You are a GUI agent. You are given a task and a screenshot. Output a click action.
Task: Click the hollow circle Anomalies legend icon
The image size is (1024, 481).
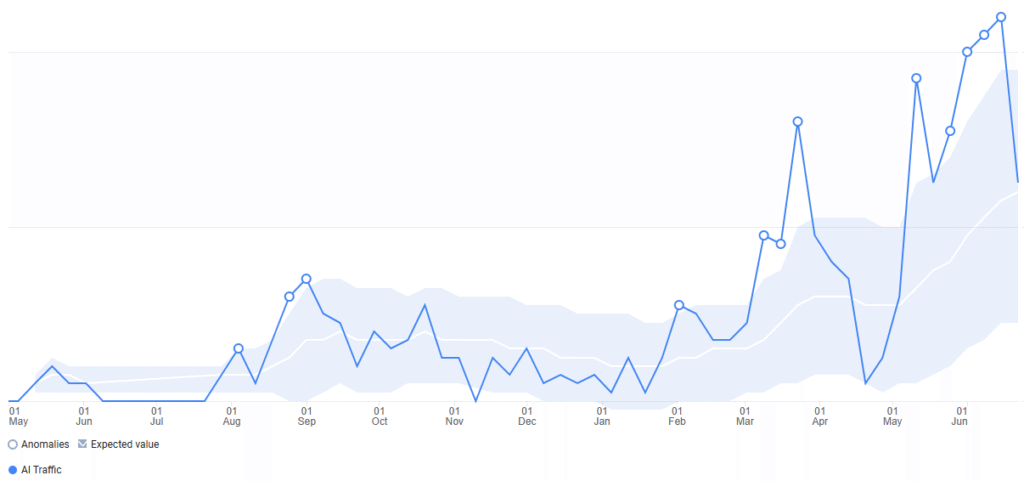(x=12, y=444)
